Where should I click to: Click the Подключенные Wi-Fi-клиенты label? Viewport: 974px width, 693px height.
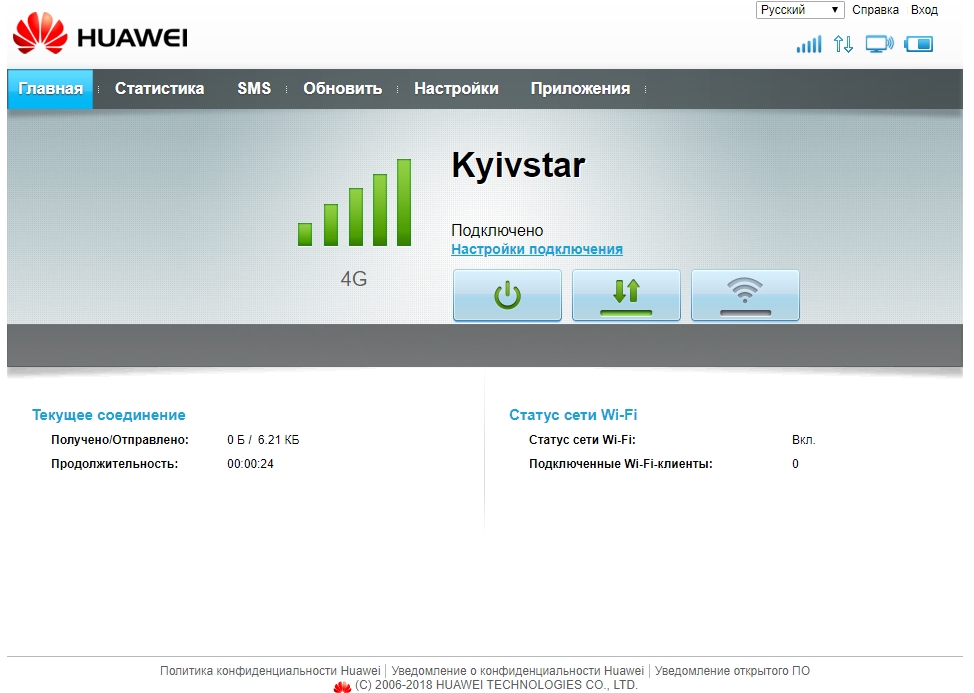pos(621,464)
